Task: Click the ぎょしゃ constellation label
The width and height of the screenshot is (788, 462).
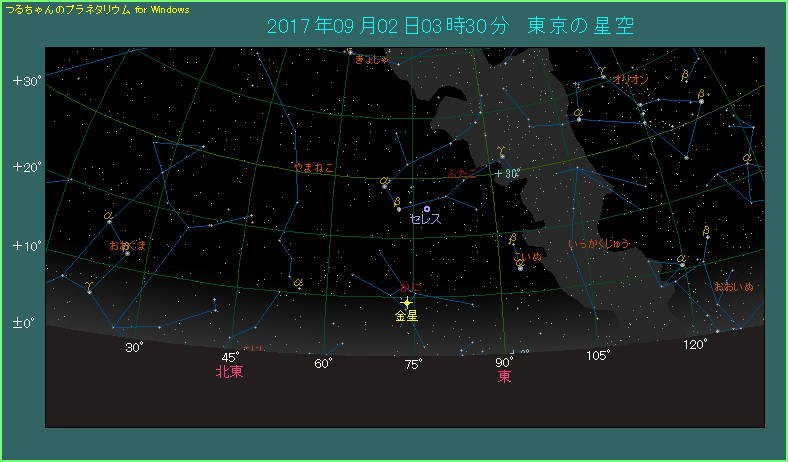Action: pos(372,59)
